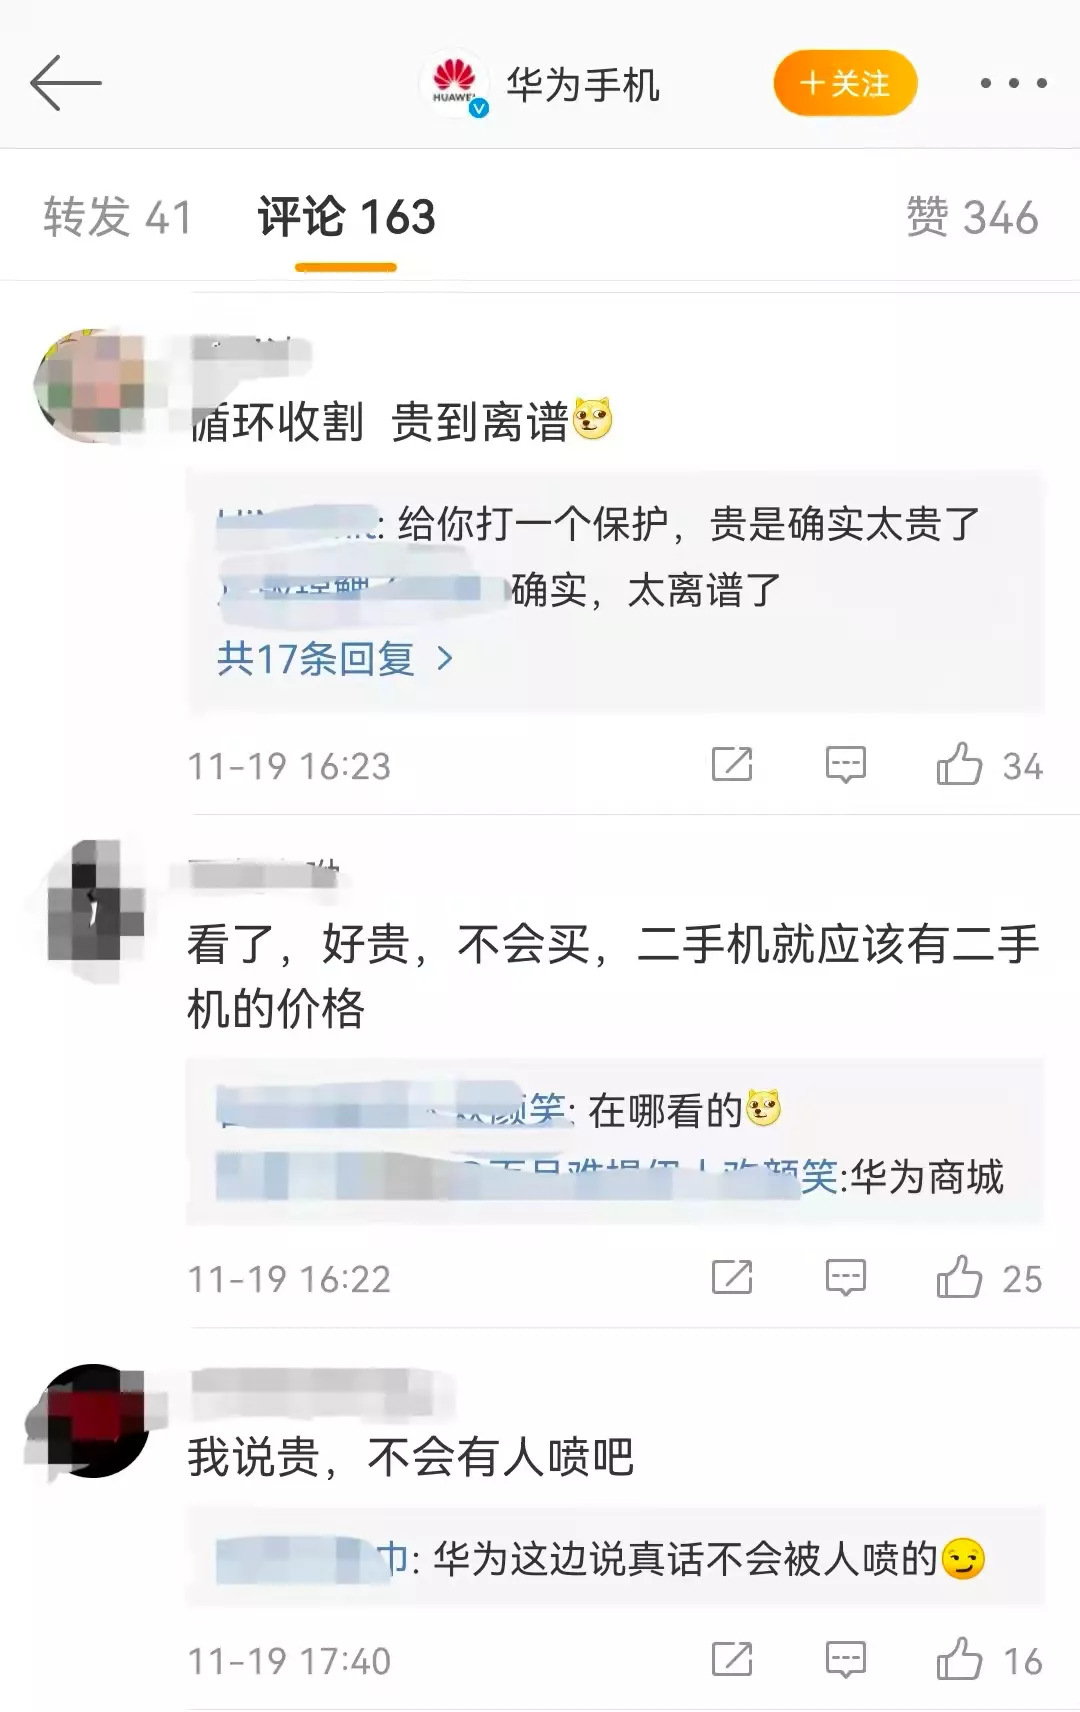This screenshot has width=1080, height=1712.
Task: Switch to the 转发 41 tab
Action: pyautogui.click(x=117, y=217)
